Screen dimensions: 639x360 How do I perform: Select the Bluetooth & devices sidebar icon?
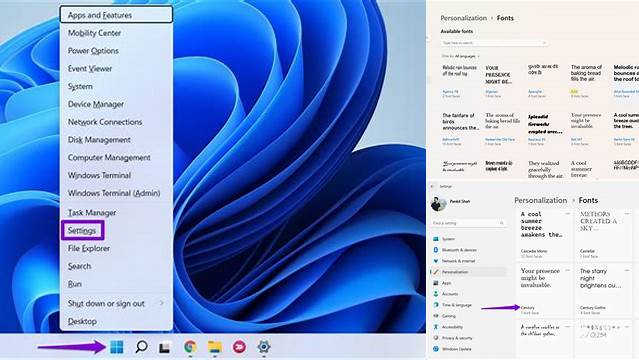coord(436,250)
